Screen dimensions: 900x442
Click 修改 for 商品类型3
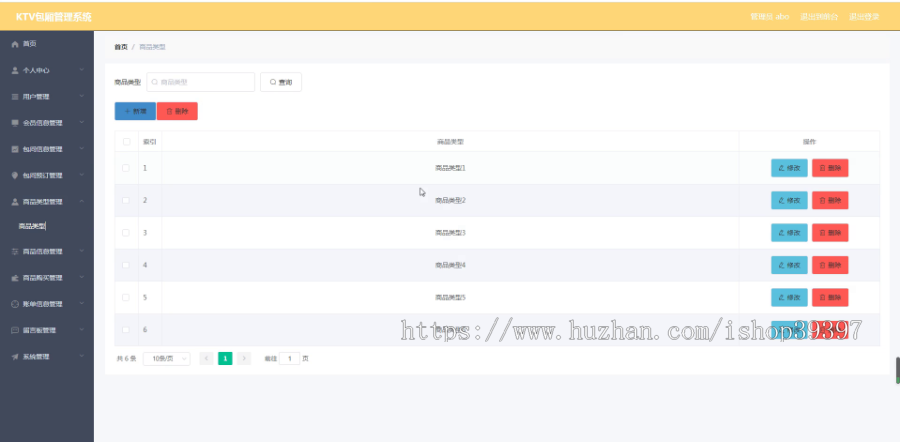(789, 232)
